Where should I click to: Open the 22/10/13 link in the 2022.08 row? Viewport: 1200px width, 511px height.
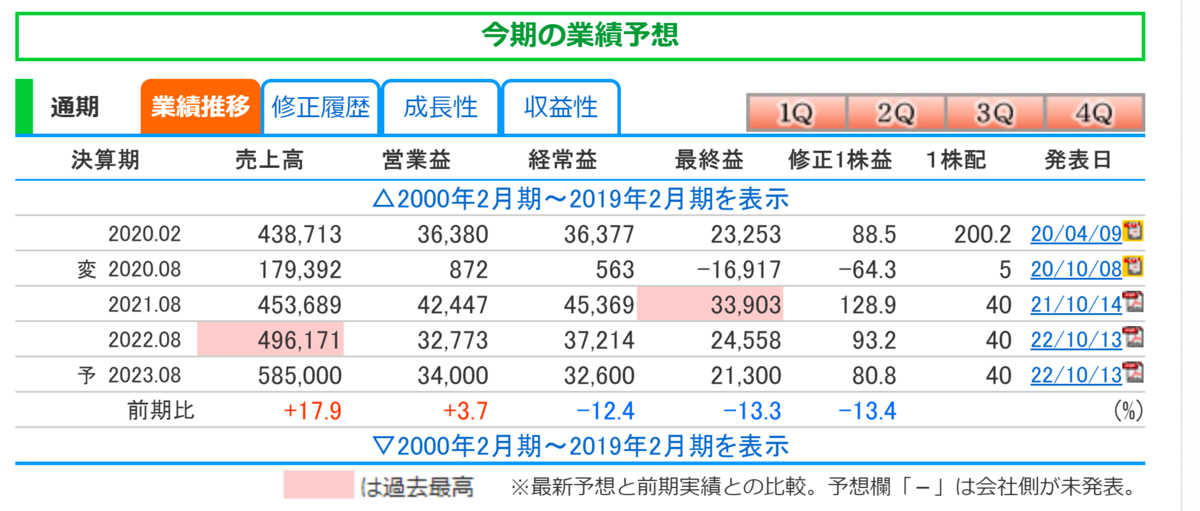[x=1076, y=340]
